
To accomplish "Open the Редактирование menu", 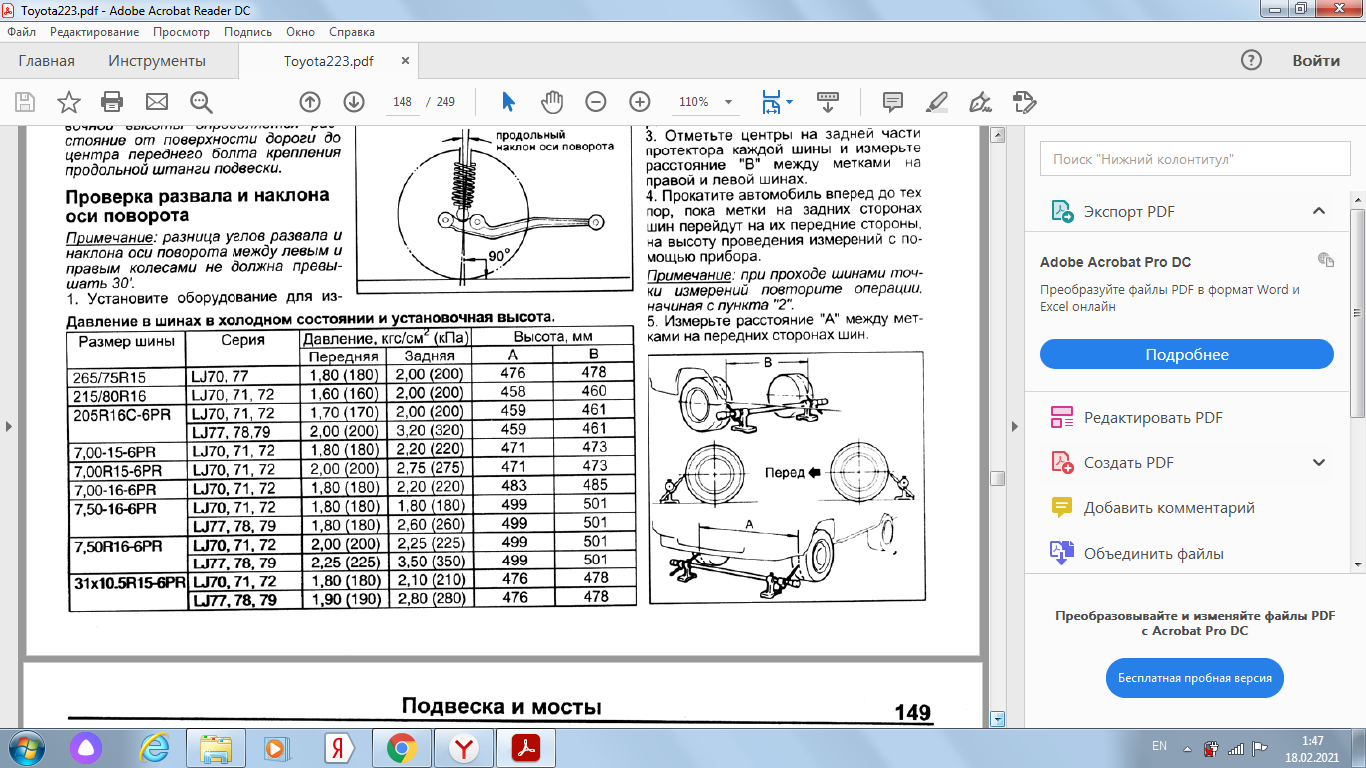I will click(94, 32).
